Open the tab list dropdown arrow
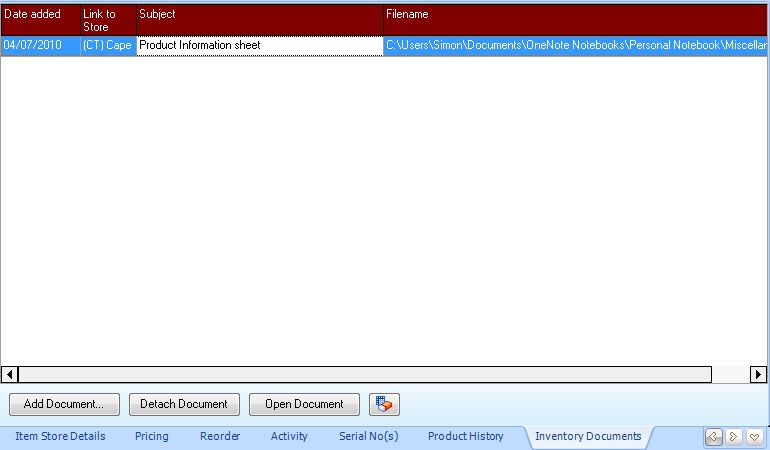Viewport: 770px width, 450px height. 755,436
